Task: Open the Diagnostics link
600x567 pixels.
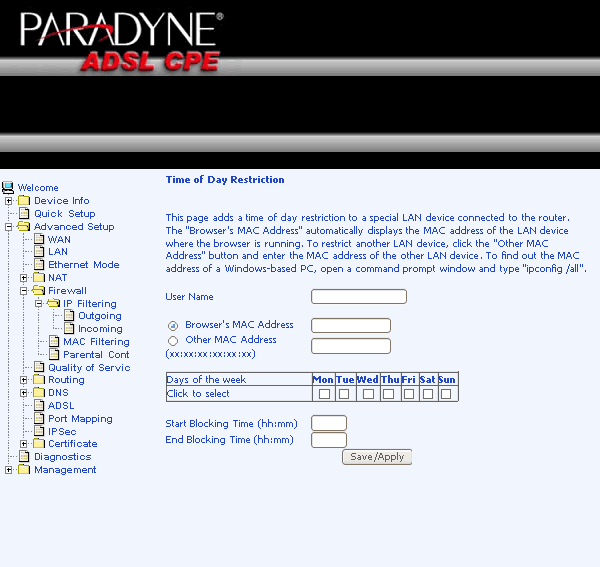Action: [x=63, y=457]
